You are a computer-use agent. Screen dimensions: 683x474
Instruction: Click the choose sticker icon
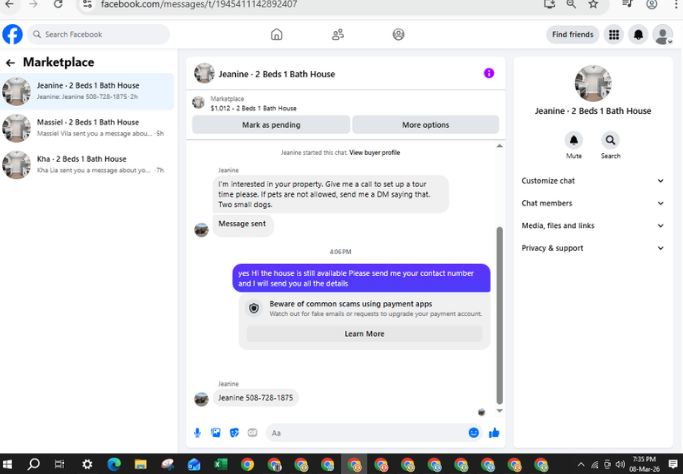pyautogui.click(x=234, y=433)
